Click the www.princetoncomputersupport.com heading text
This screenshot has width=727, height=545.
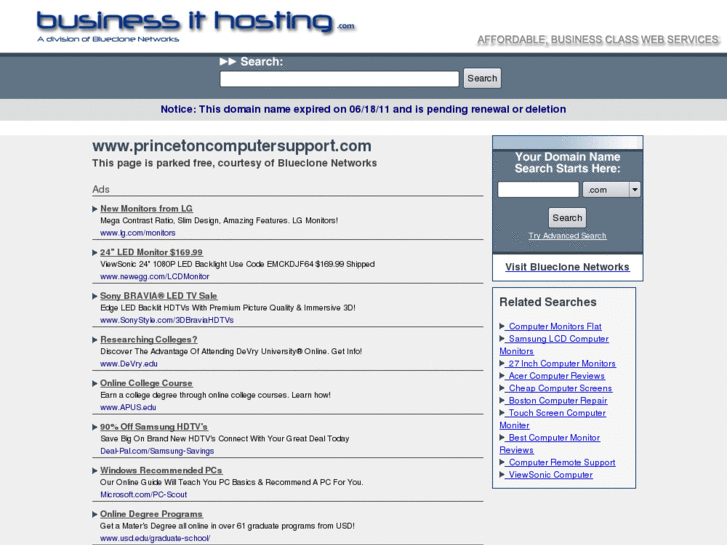232,146
